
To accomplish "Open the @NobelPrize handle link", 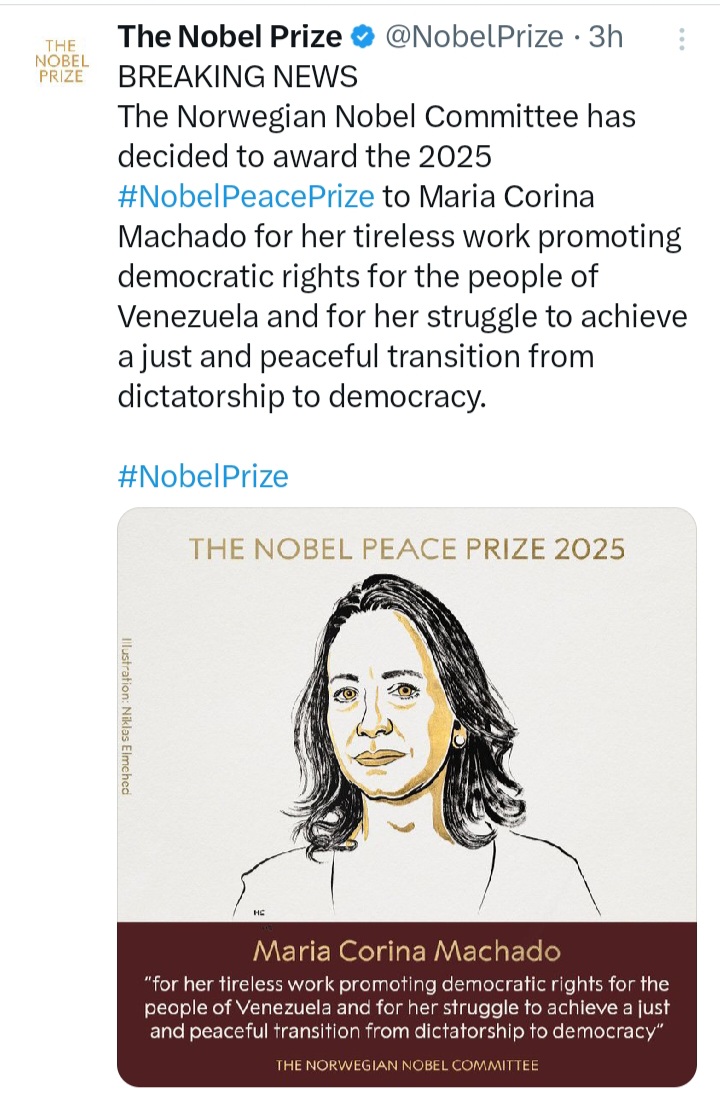I will [474, 38].
